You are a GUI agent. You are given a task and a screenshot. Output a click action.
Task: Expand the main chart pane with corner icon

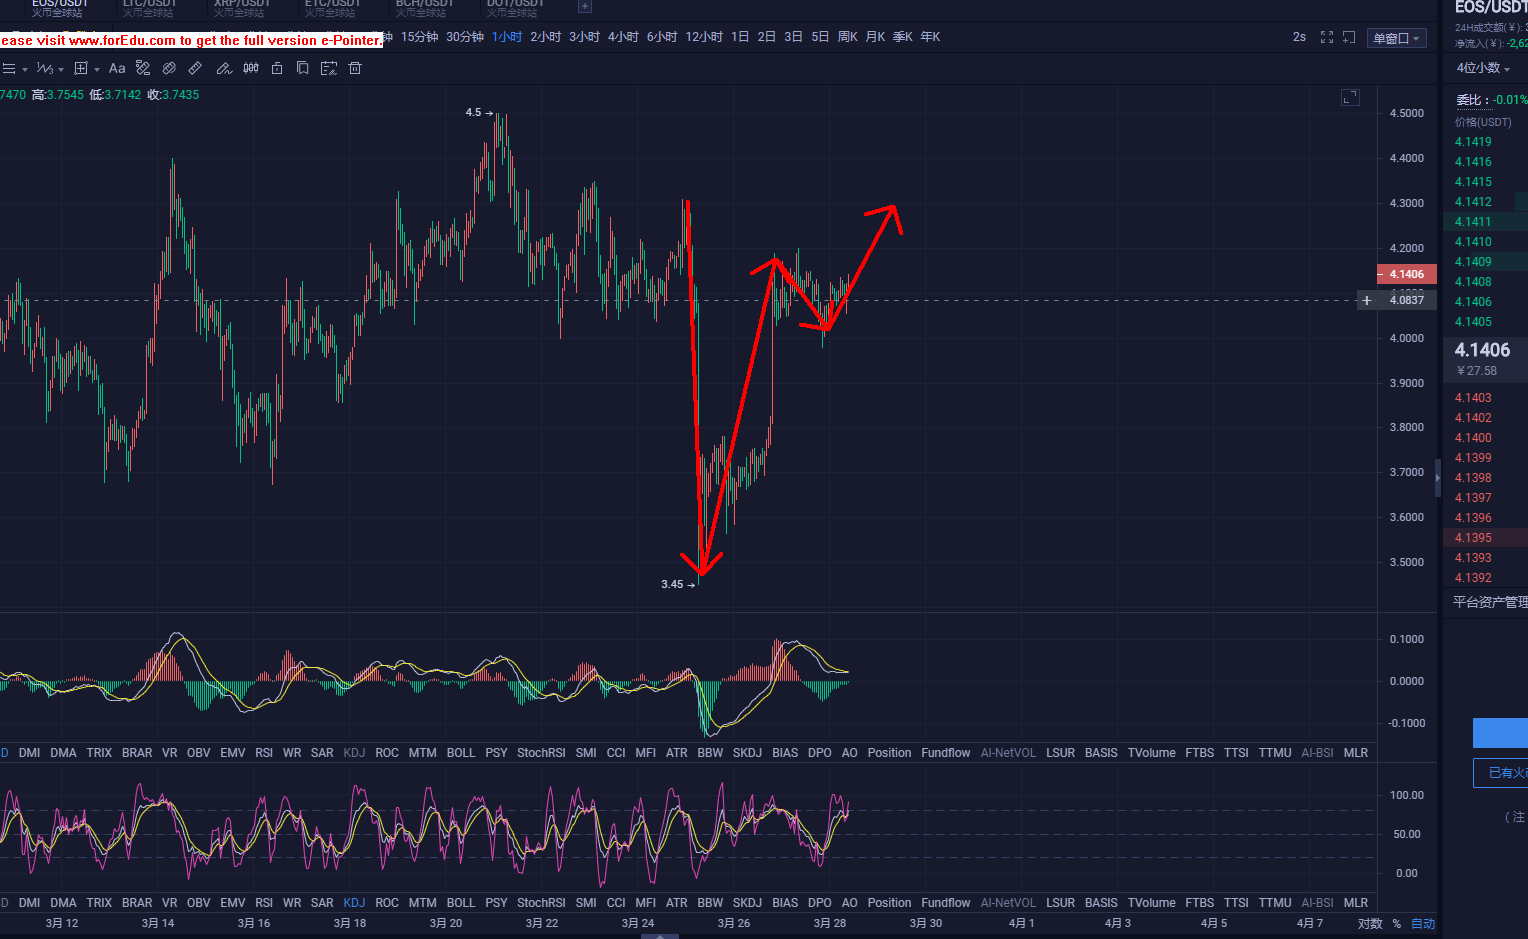pyautogui.click(x=1350, y=97)
